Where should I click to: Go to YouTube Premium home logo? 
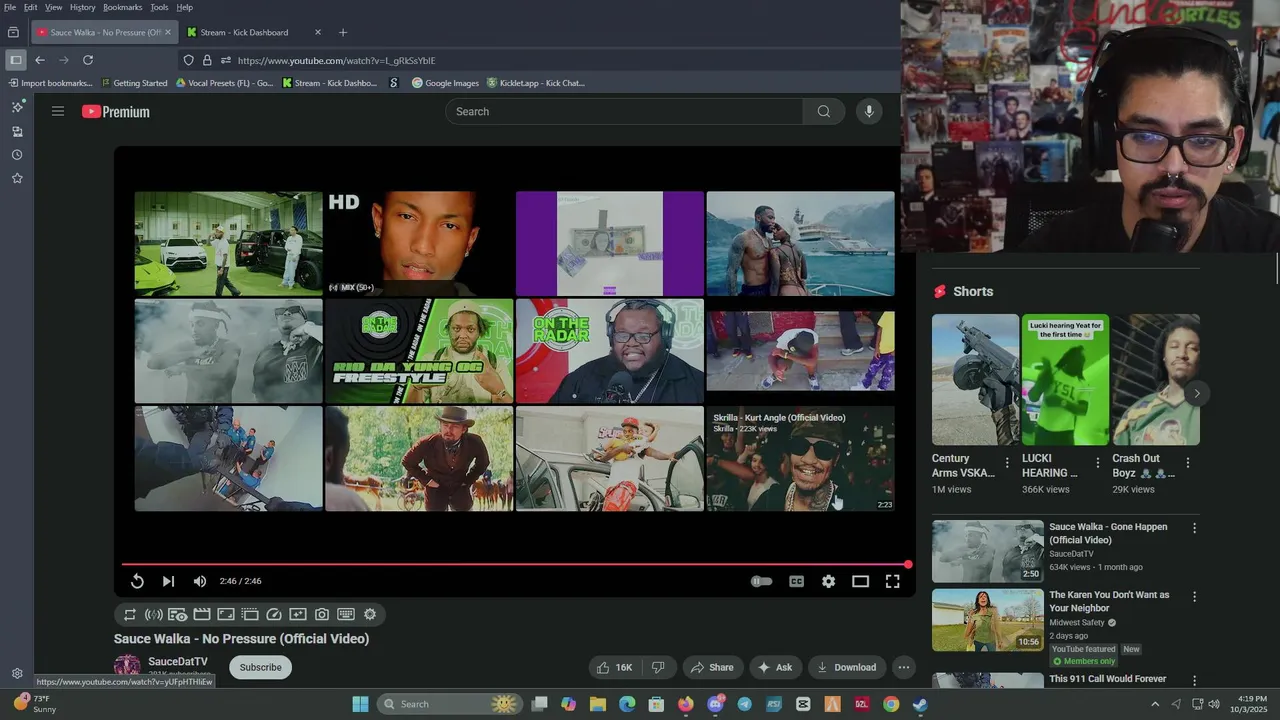(x=116, y=112)
